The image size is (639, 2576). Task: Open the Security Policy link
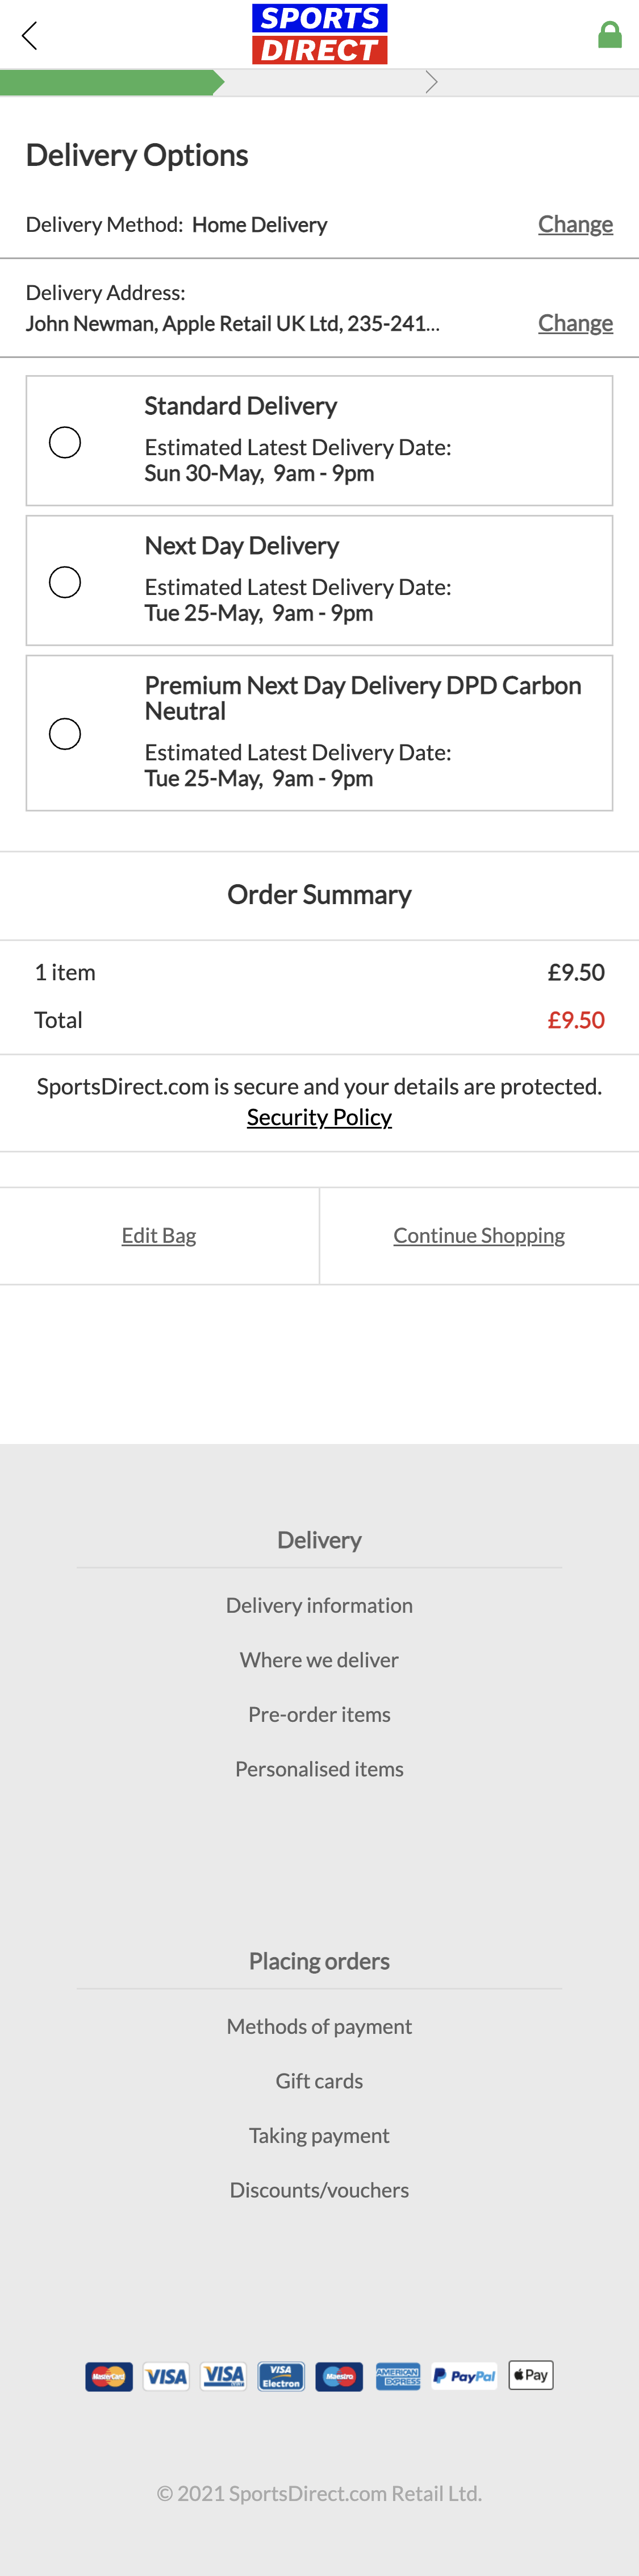coord(319,1116)
